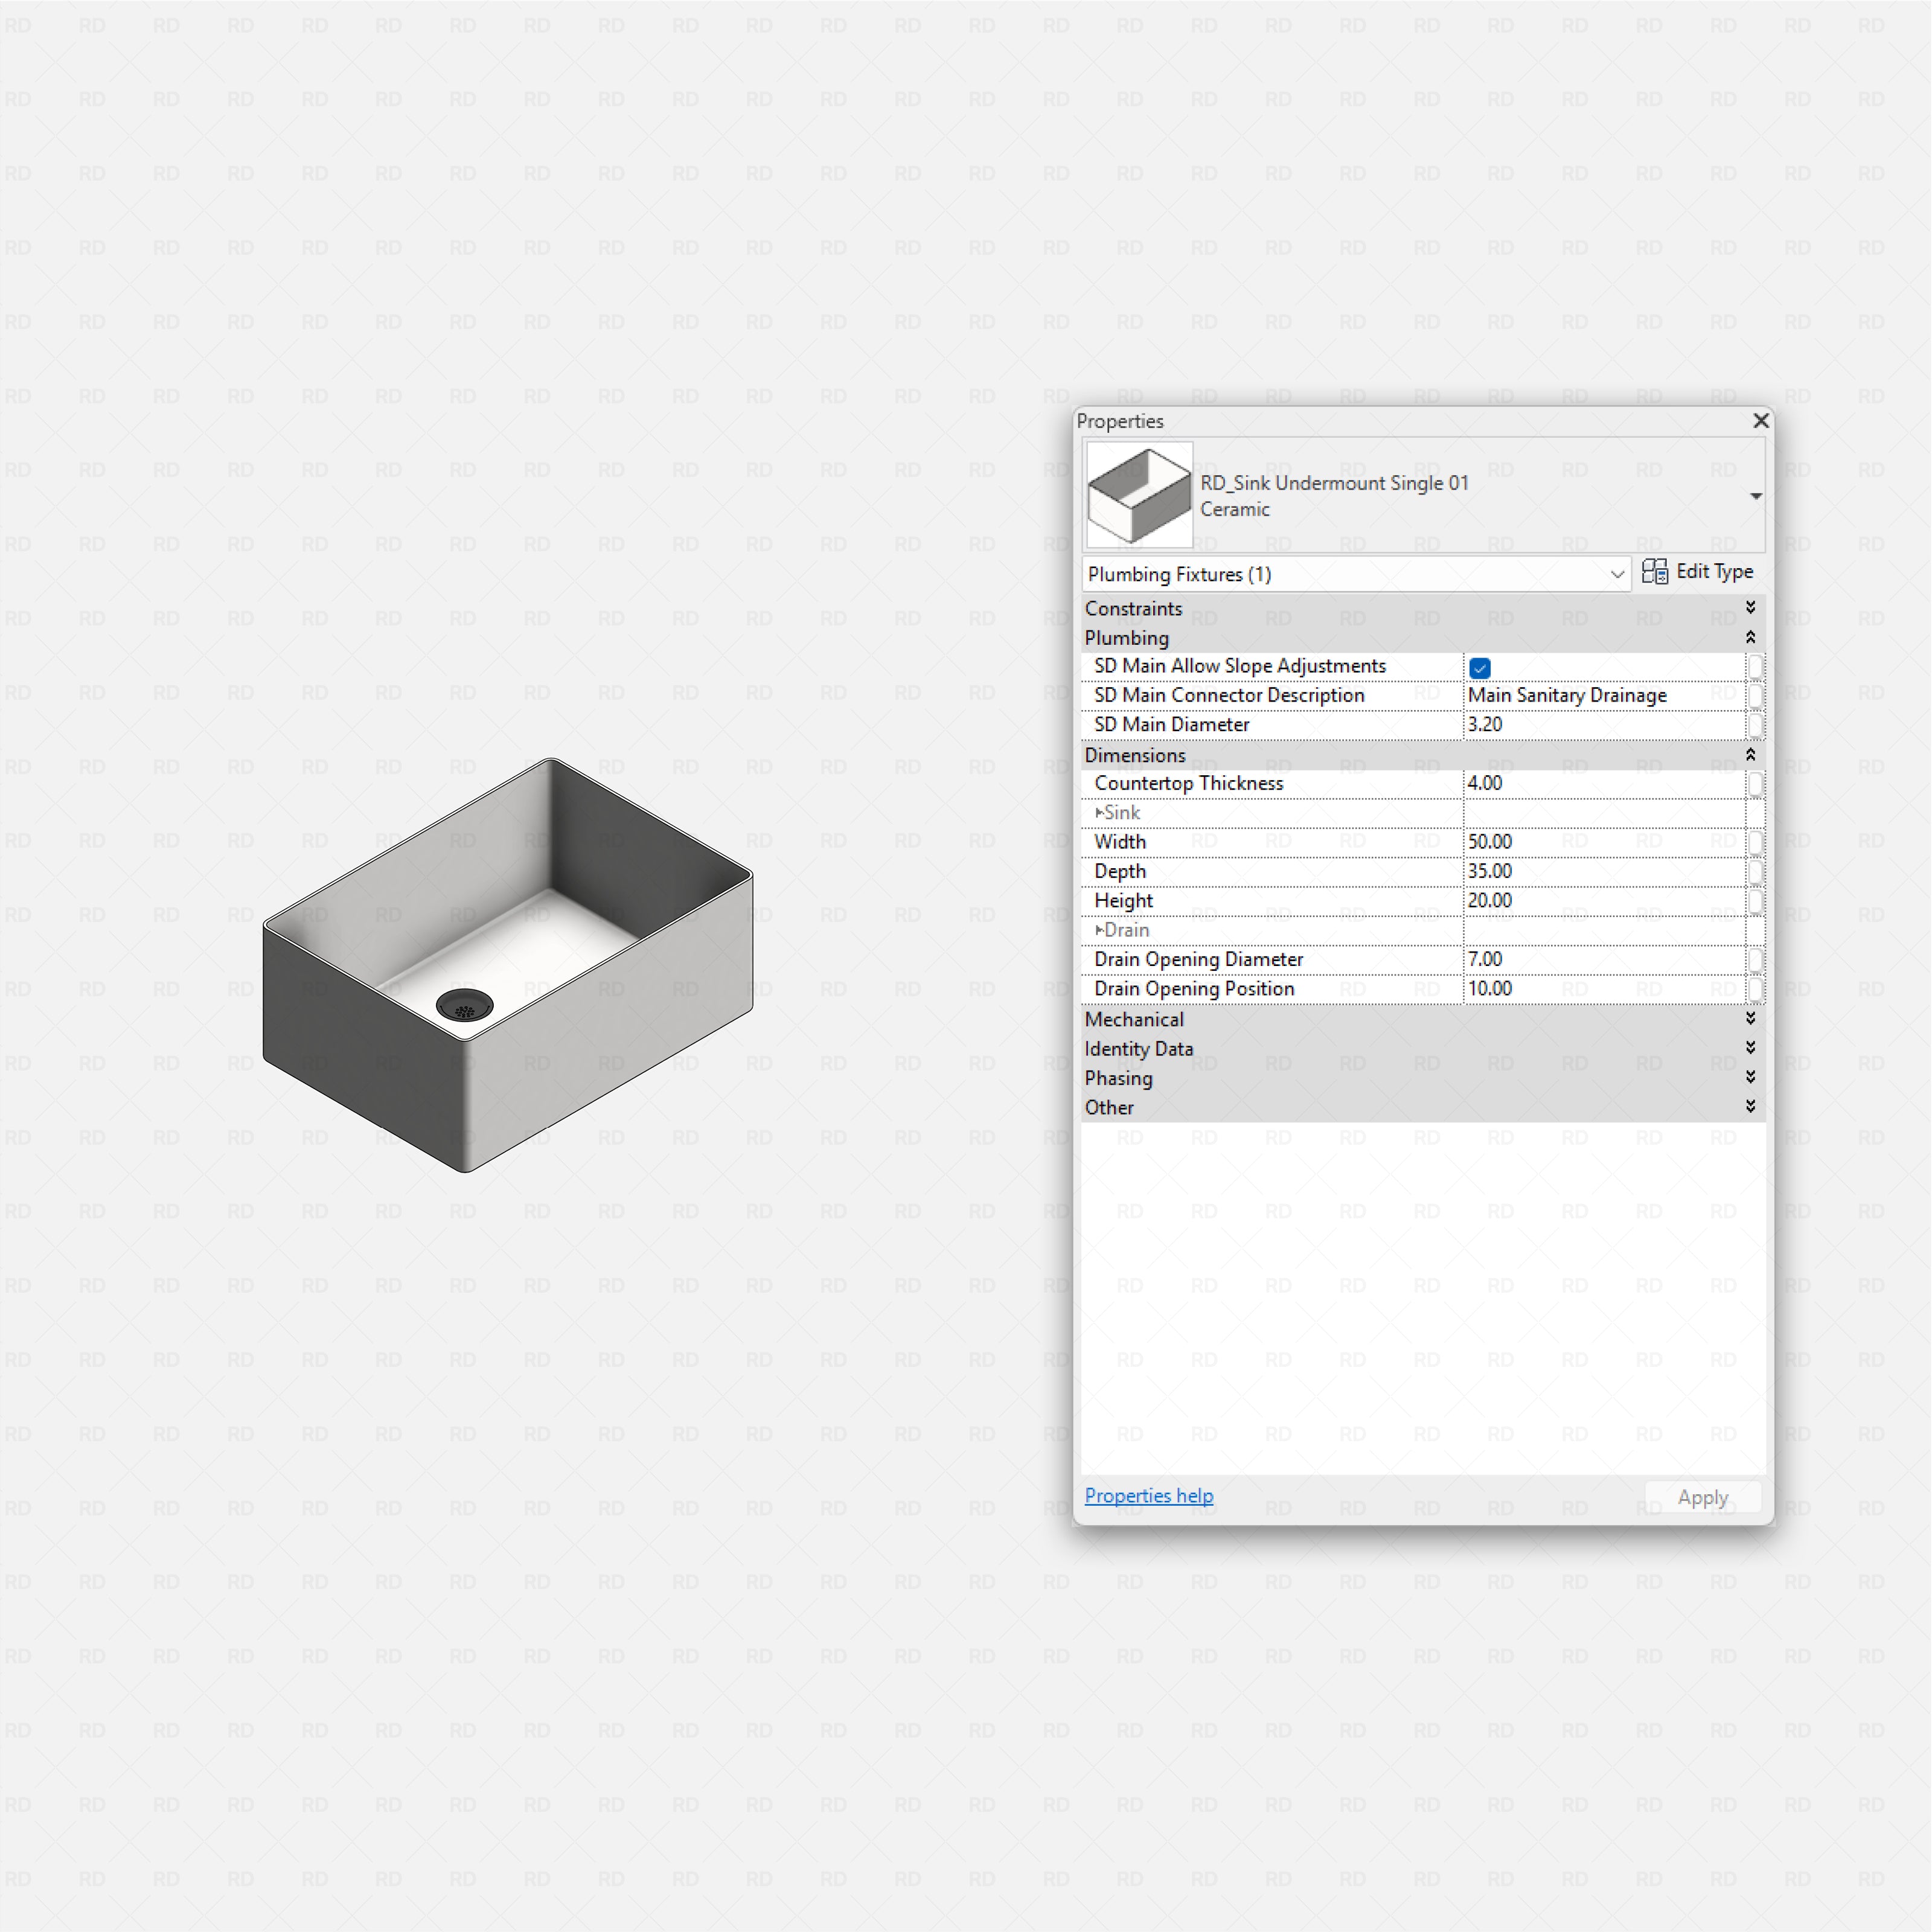Expand the Constraints section
This screenshot has width=1932, height=1932.
coord(1751,607)
